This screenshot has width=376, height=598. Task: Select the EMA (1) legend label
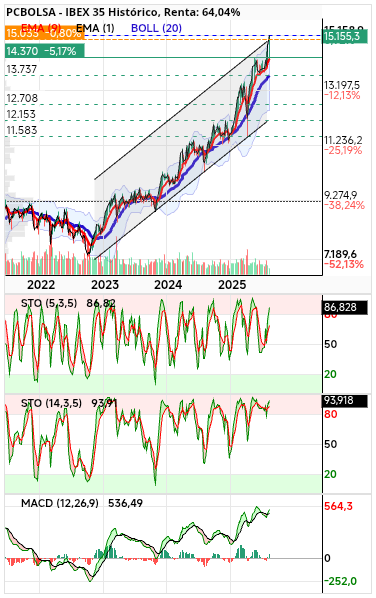point(95,28)
